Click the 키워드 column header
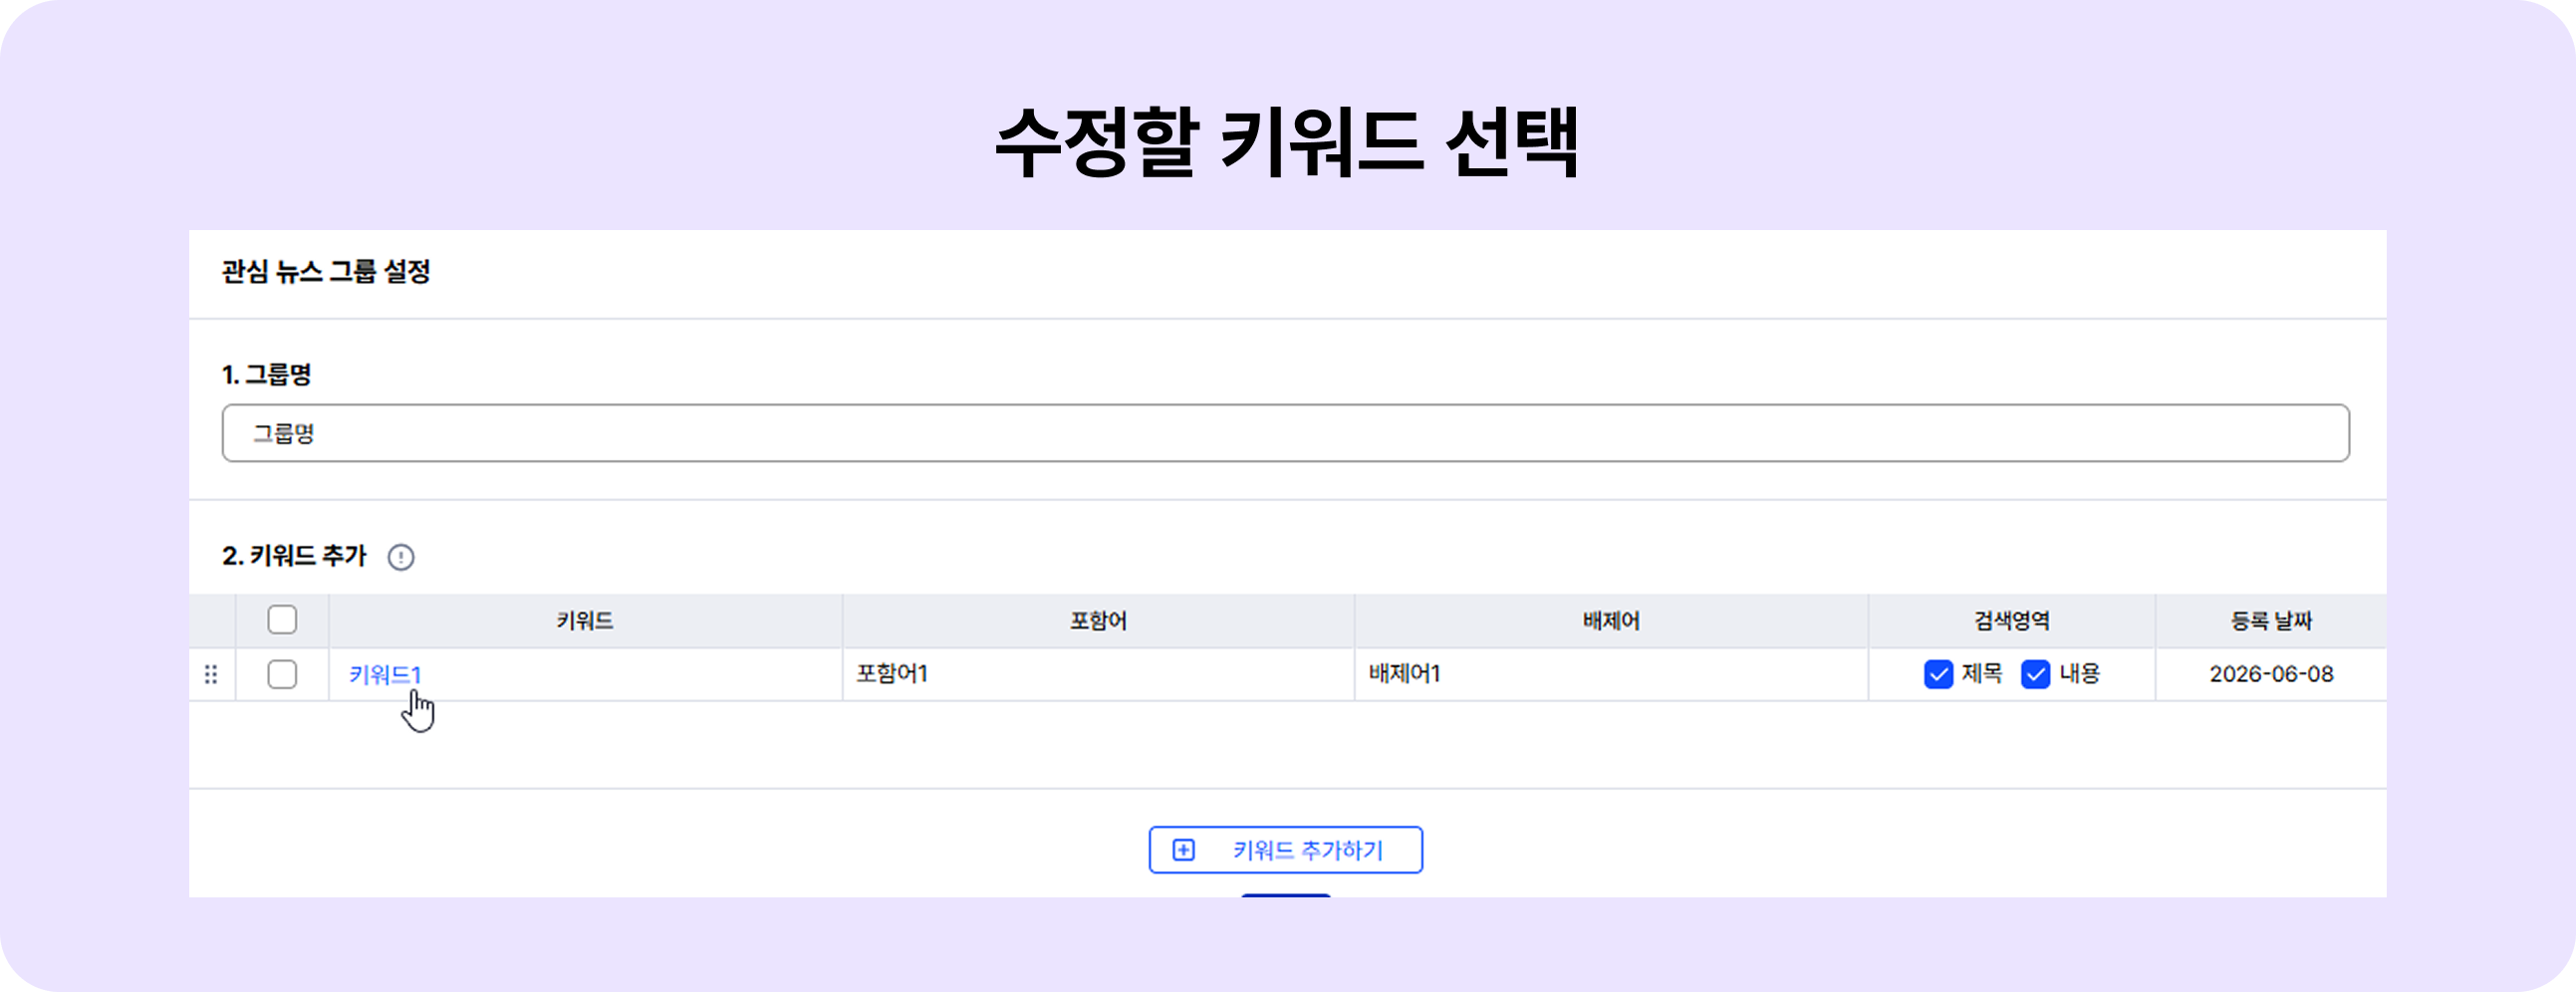Viewport: 2576px width, 992px height. coord(585,621)
